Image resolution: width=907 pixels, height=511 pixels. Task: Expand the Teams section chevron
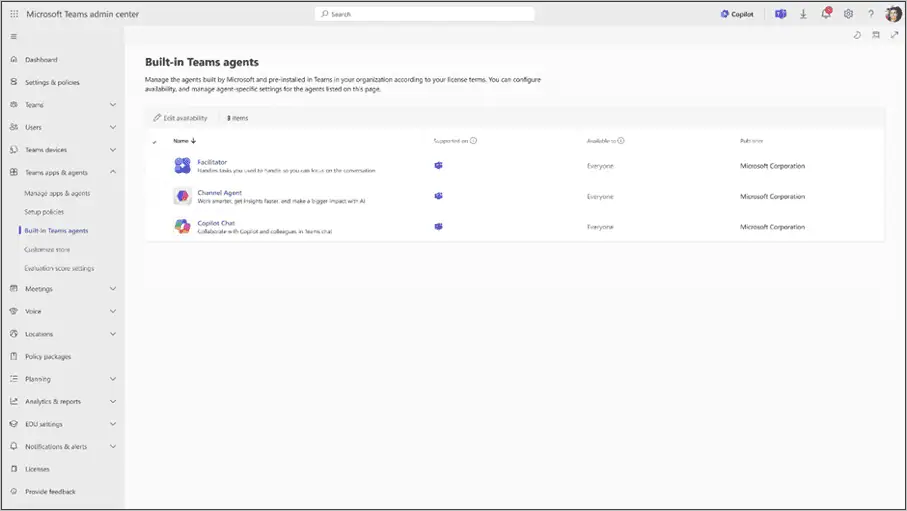113,105
